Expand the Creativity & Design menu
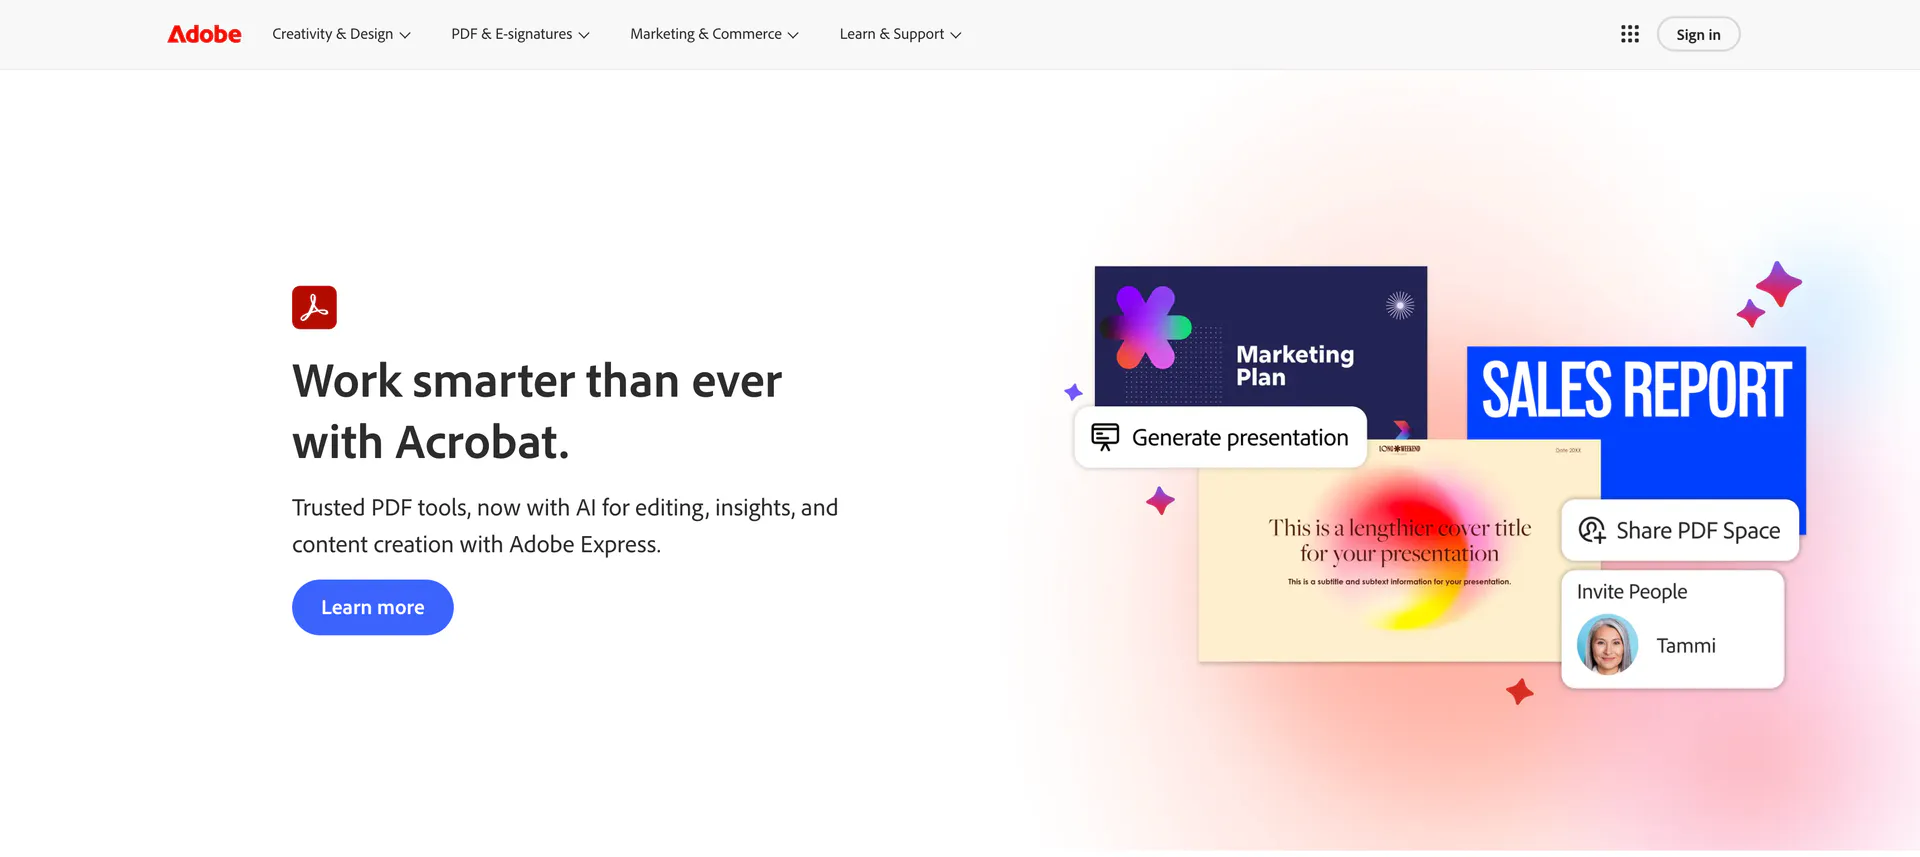The height and width of the screenshot is (857, 1920). click(x=341, y=34)
